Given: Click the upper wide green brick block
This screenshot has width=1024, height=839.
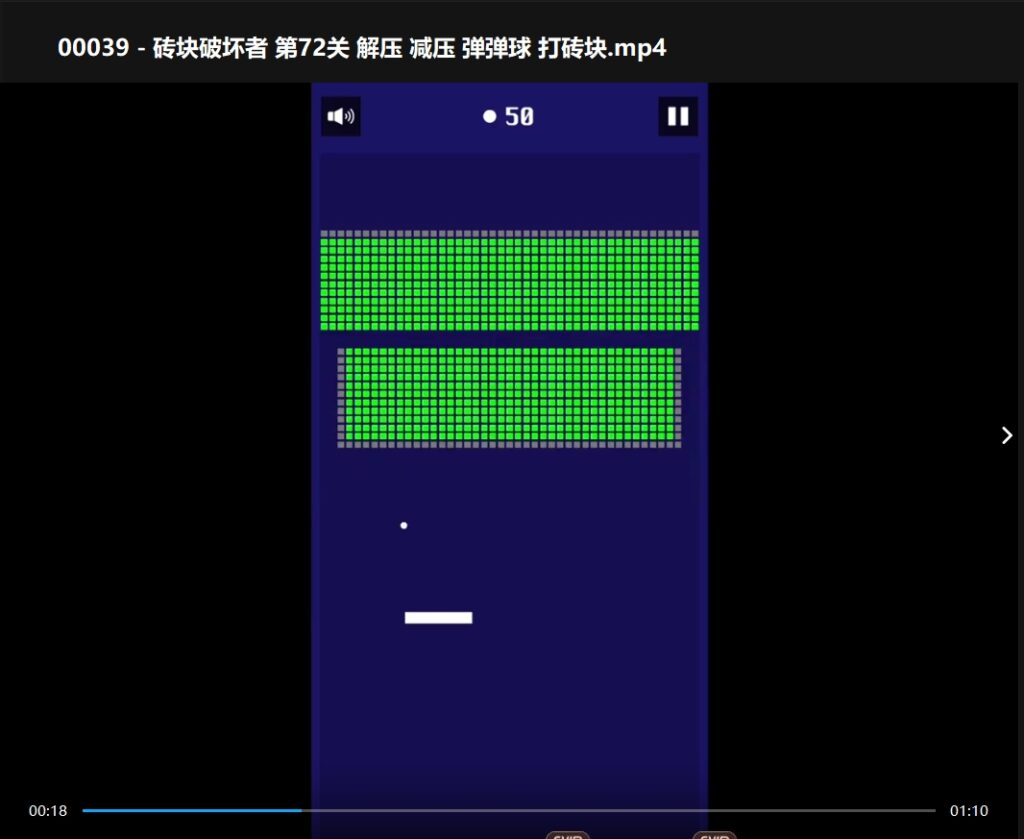Looking at the screenshot, I should tap(509, 284).
